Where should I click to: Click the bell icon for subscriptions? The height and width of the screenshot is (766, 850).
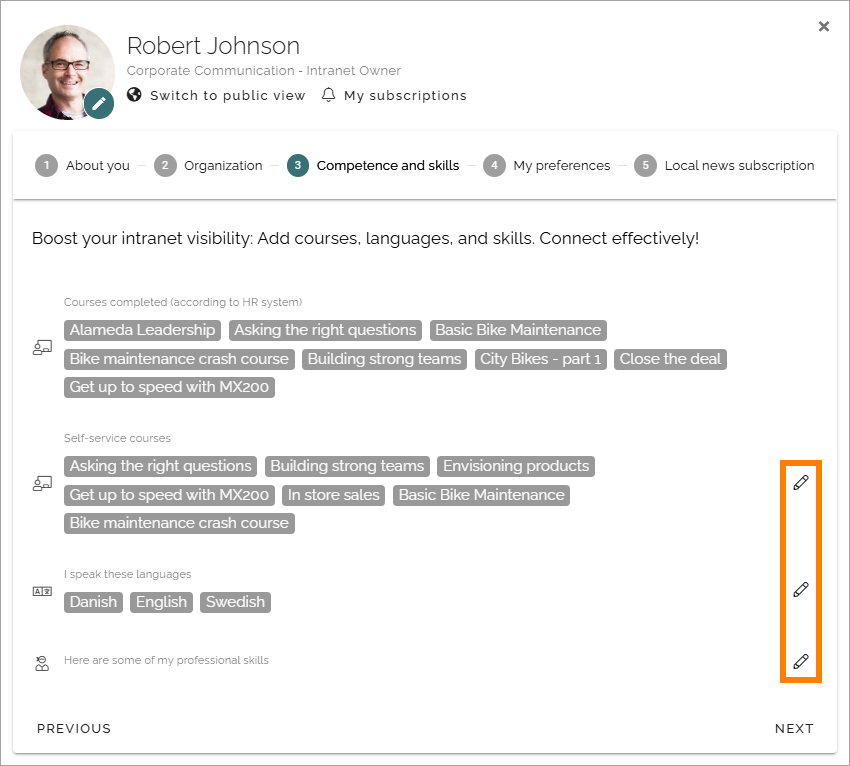coord(329,95)
